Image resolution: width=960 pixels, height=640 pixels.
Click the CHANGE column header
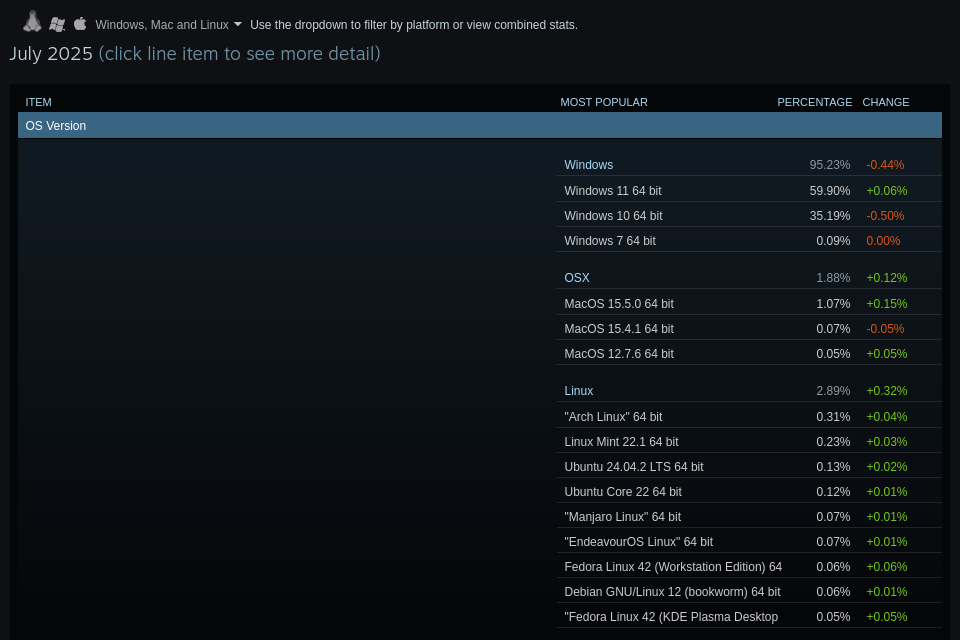[x=885, y=102]
